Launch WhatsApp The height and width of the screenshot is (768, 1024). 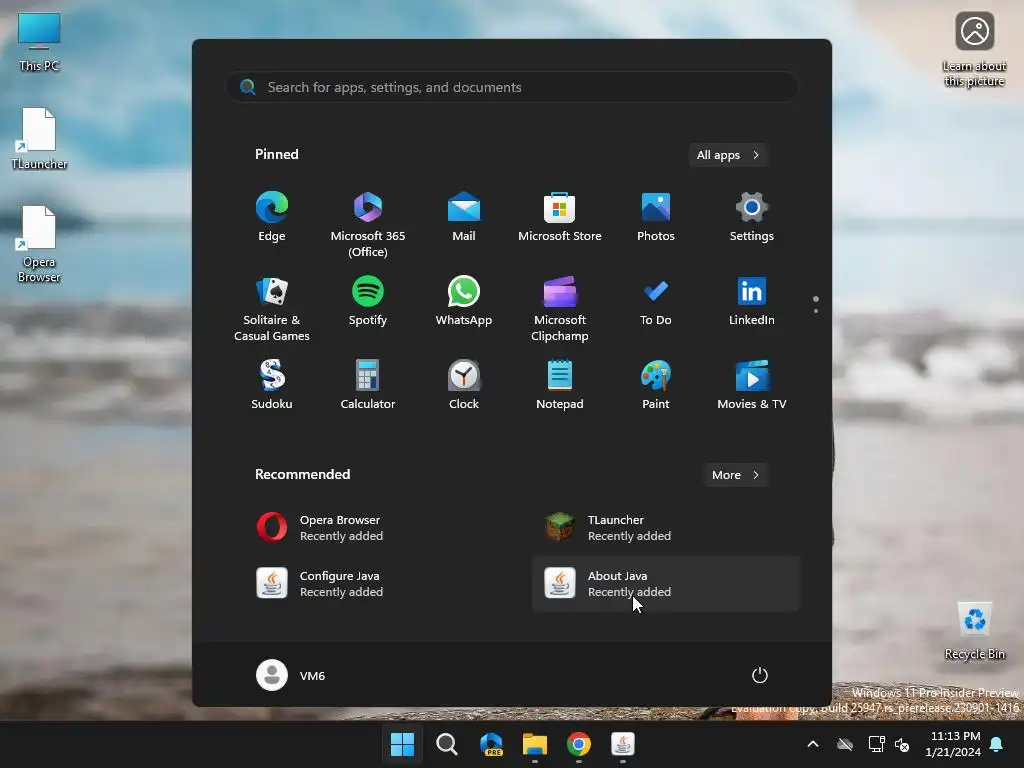(464, 301)
